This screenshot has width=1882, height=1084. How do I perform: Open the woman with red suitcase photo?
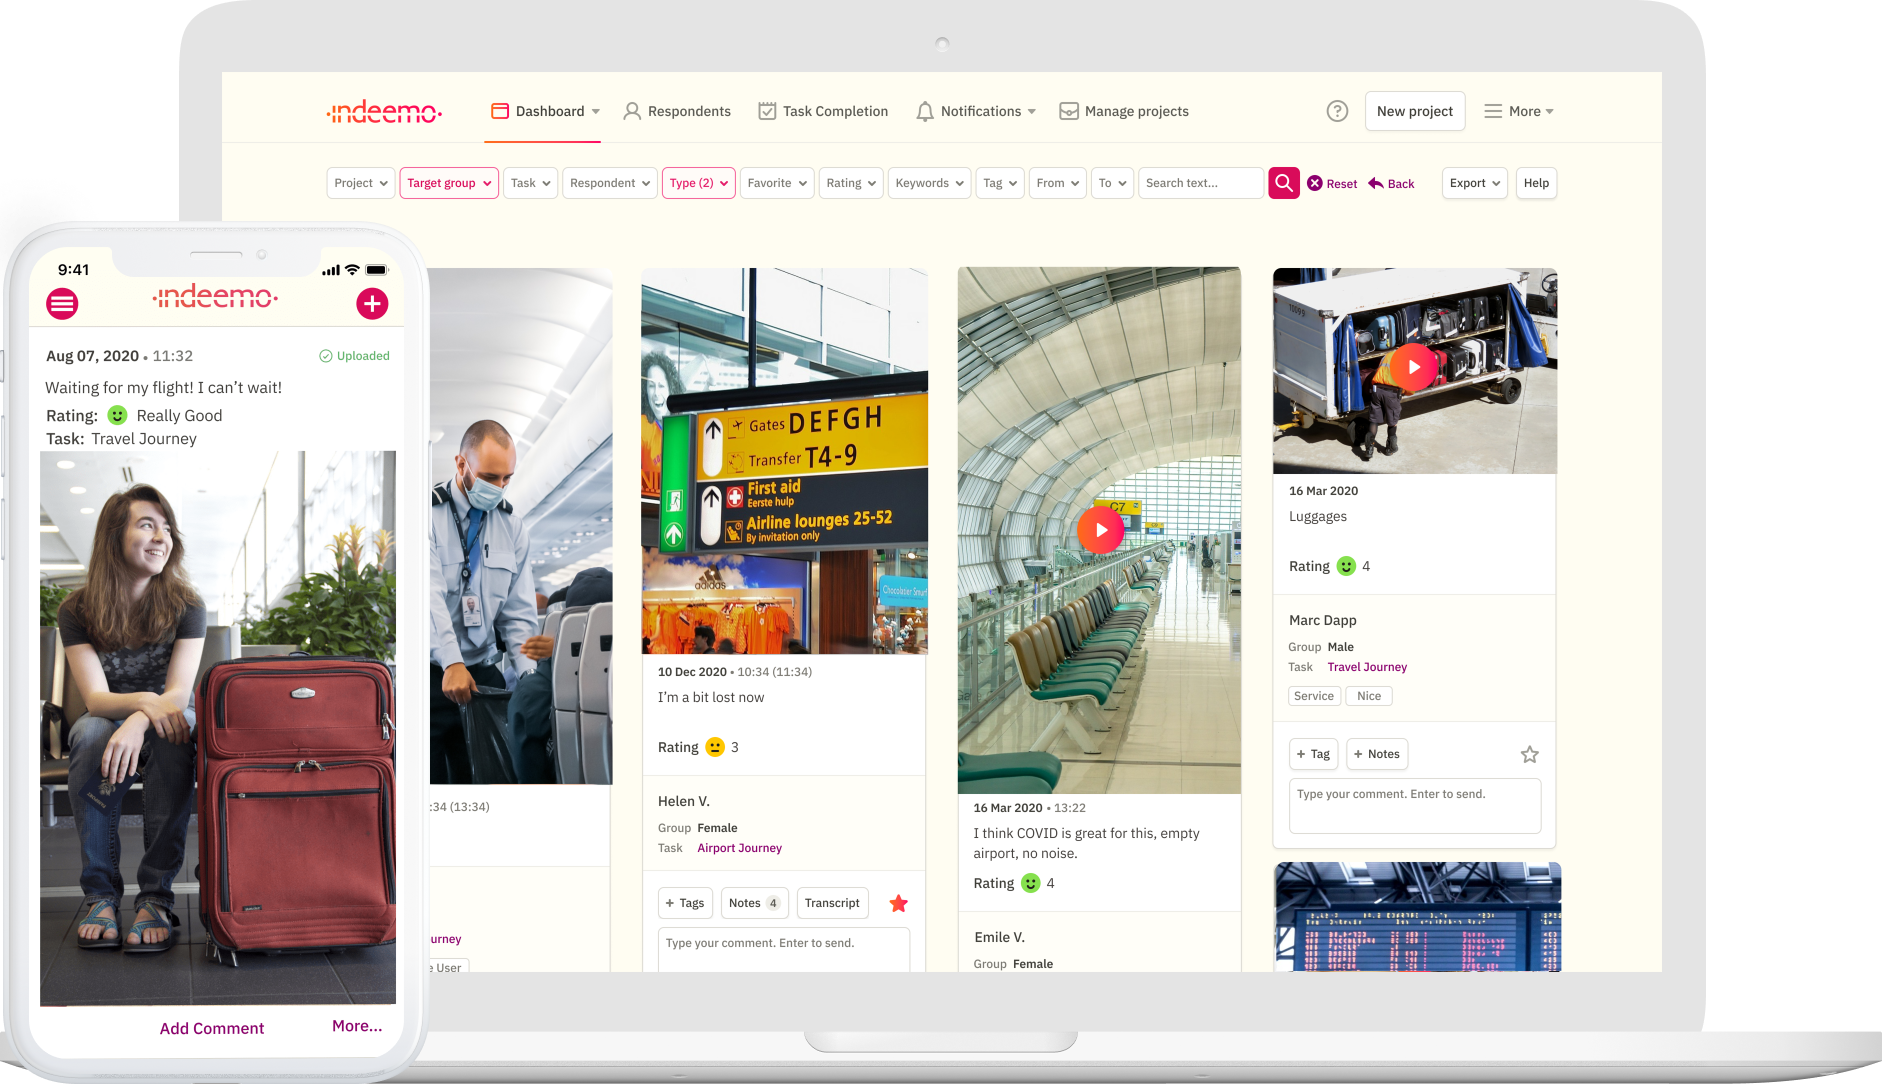(218, 728)
